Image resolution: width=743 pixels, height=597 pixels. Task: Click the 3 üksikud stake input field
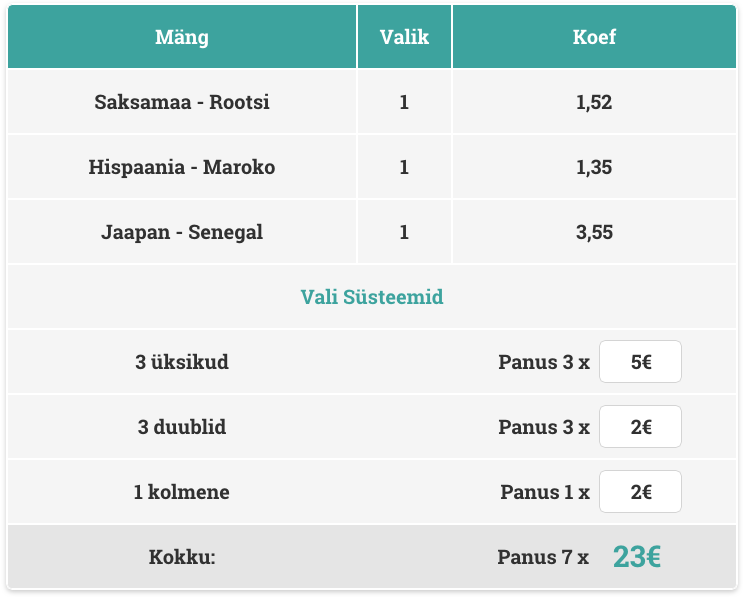640,362
